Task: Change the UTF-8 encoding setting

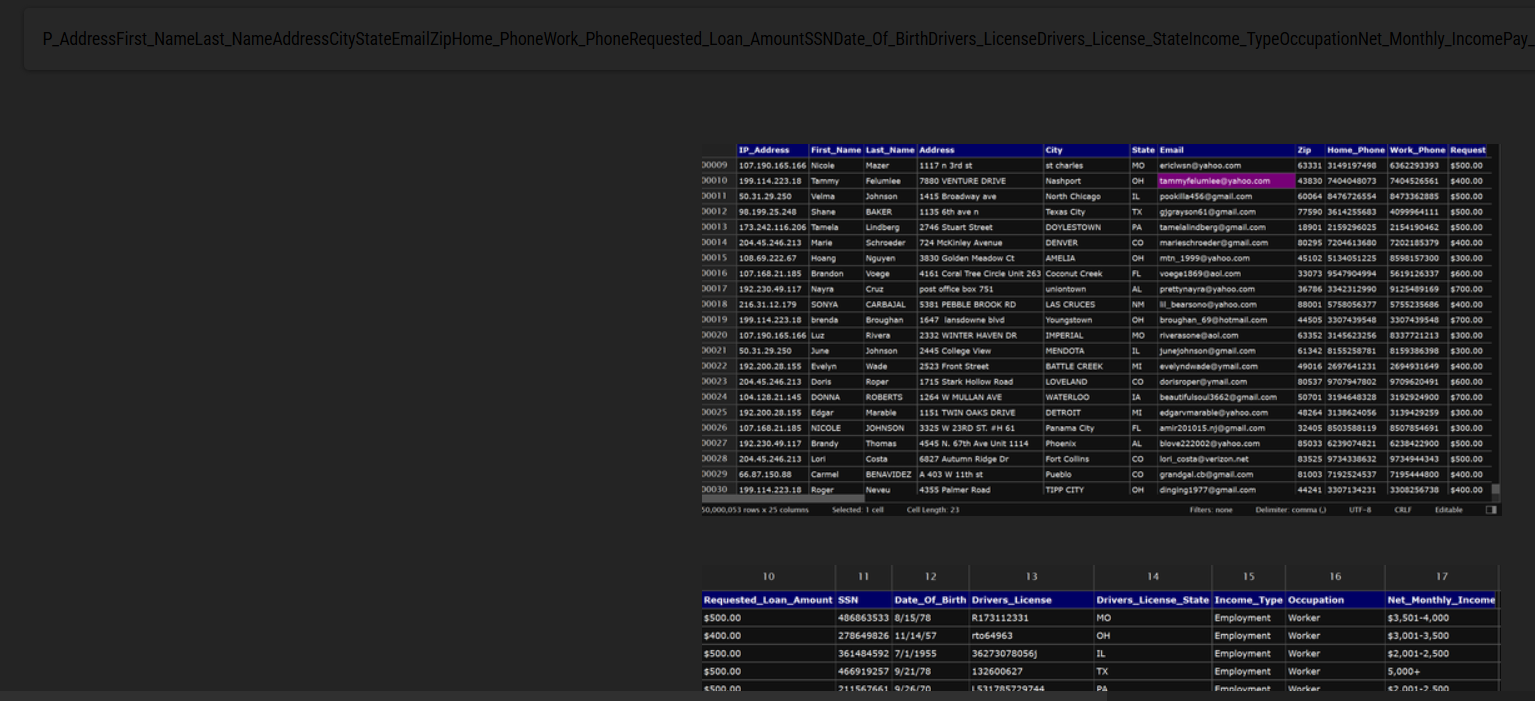Action: pyautogui.click(x=1360, y=510)
